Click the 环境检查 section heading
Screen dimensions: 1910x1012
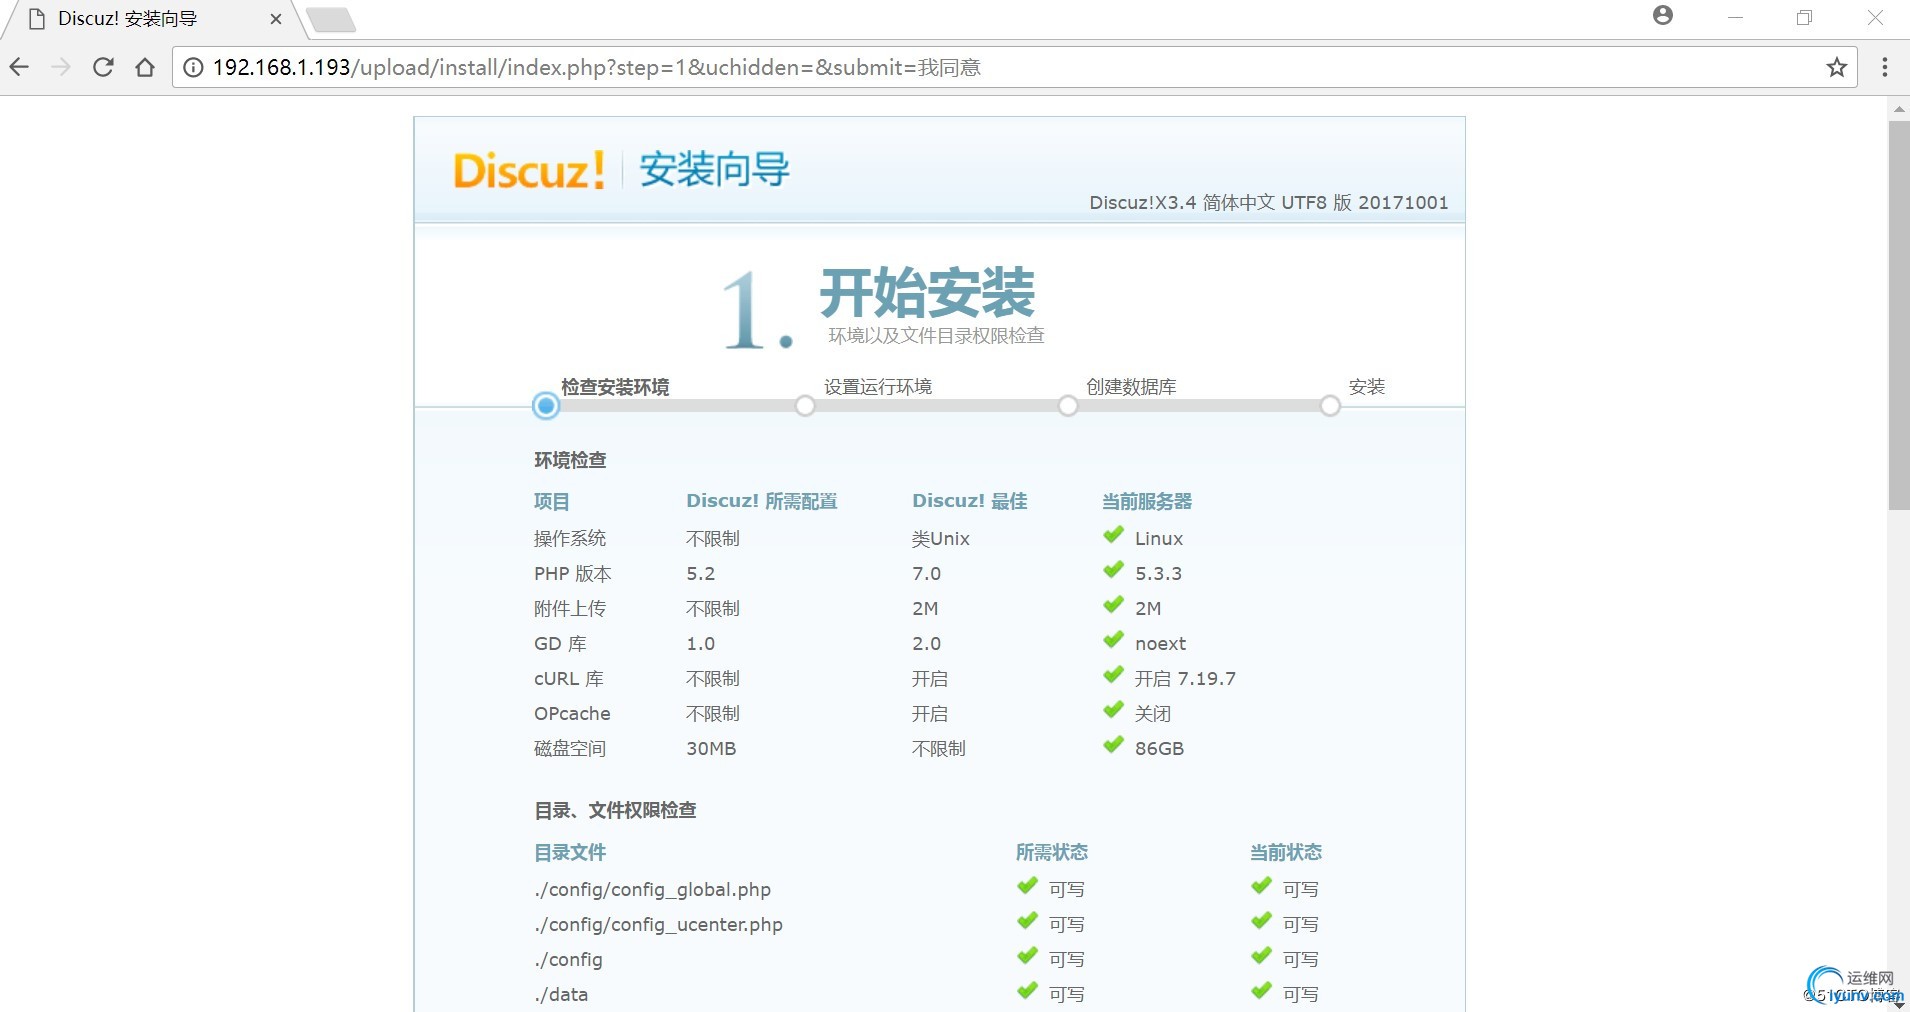pyautogui.click(x=570, y=460)
